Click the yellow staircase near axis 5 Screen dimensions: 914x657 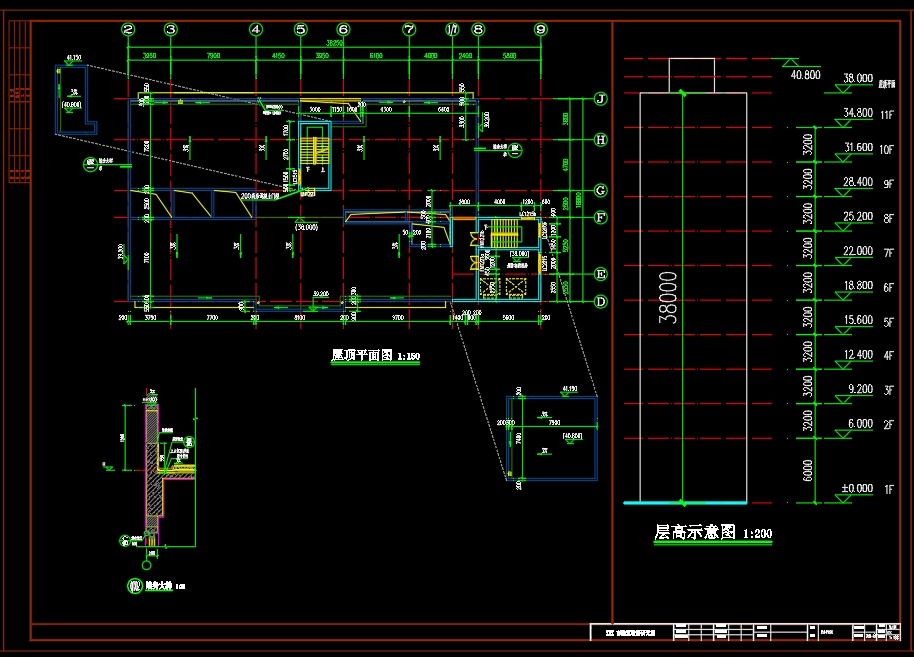click(315, 152)
